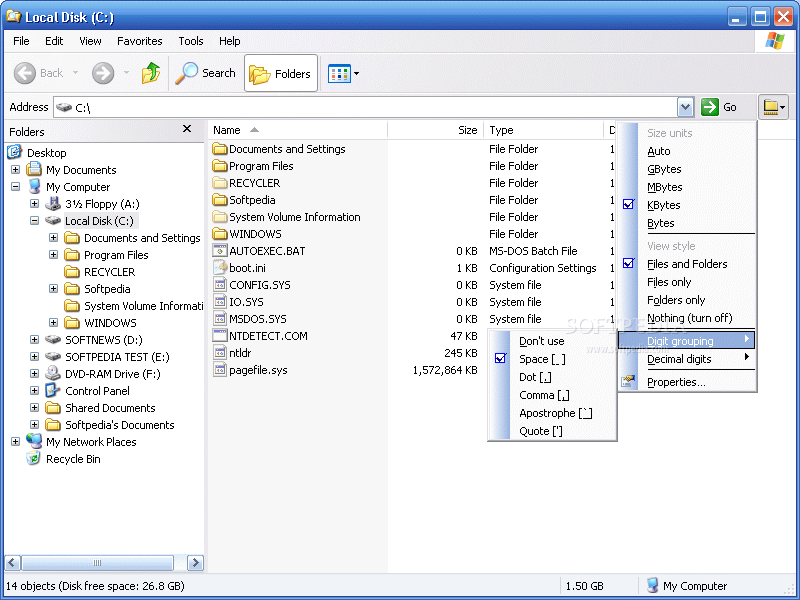Toggle the Folders toolbar button
Viewport: 800px width, 600px height.
coord(281,73)
